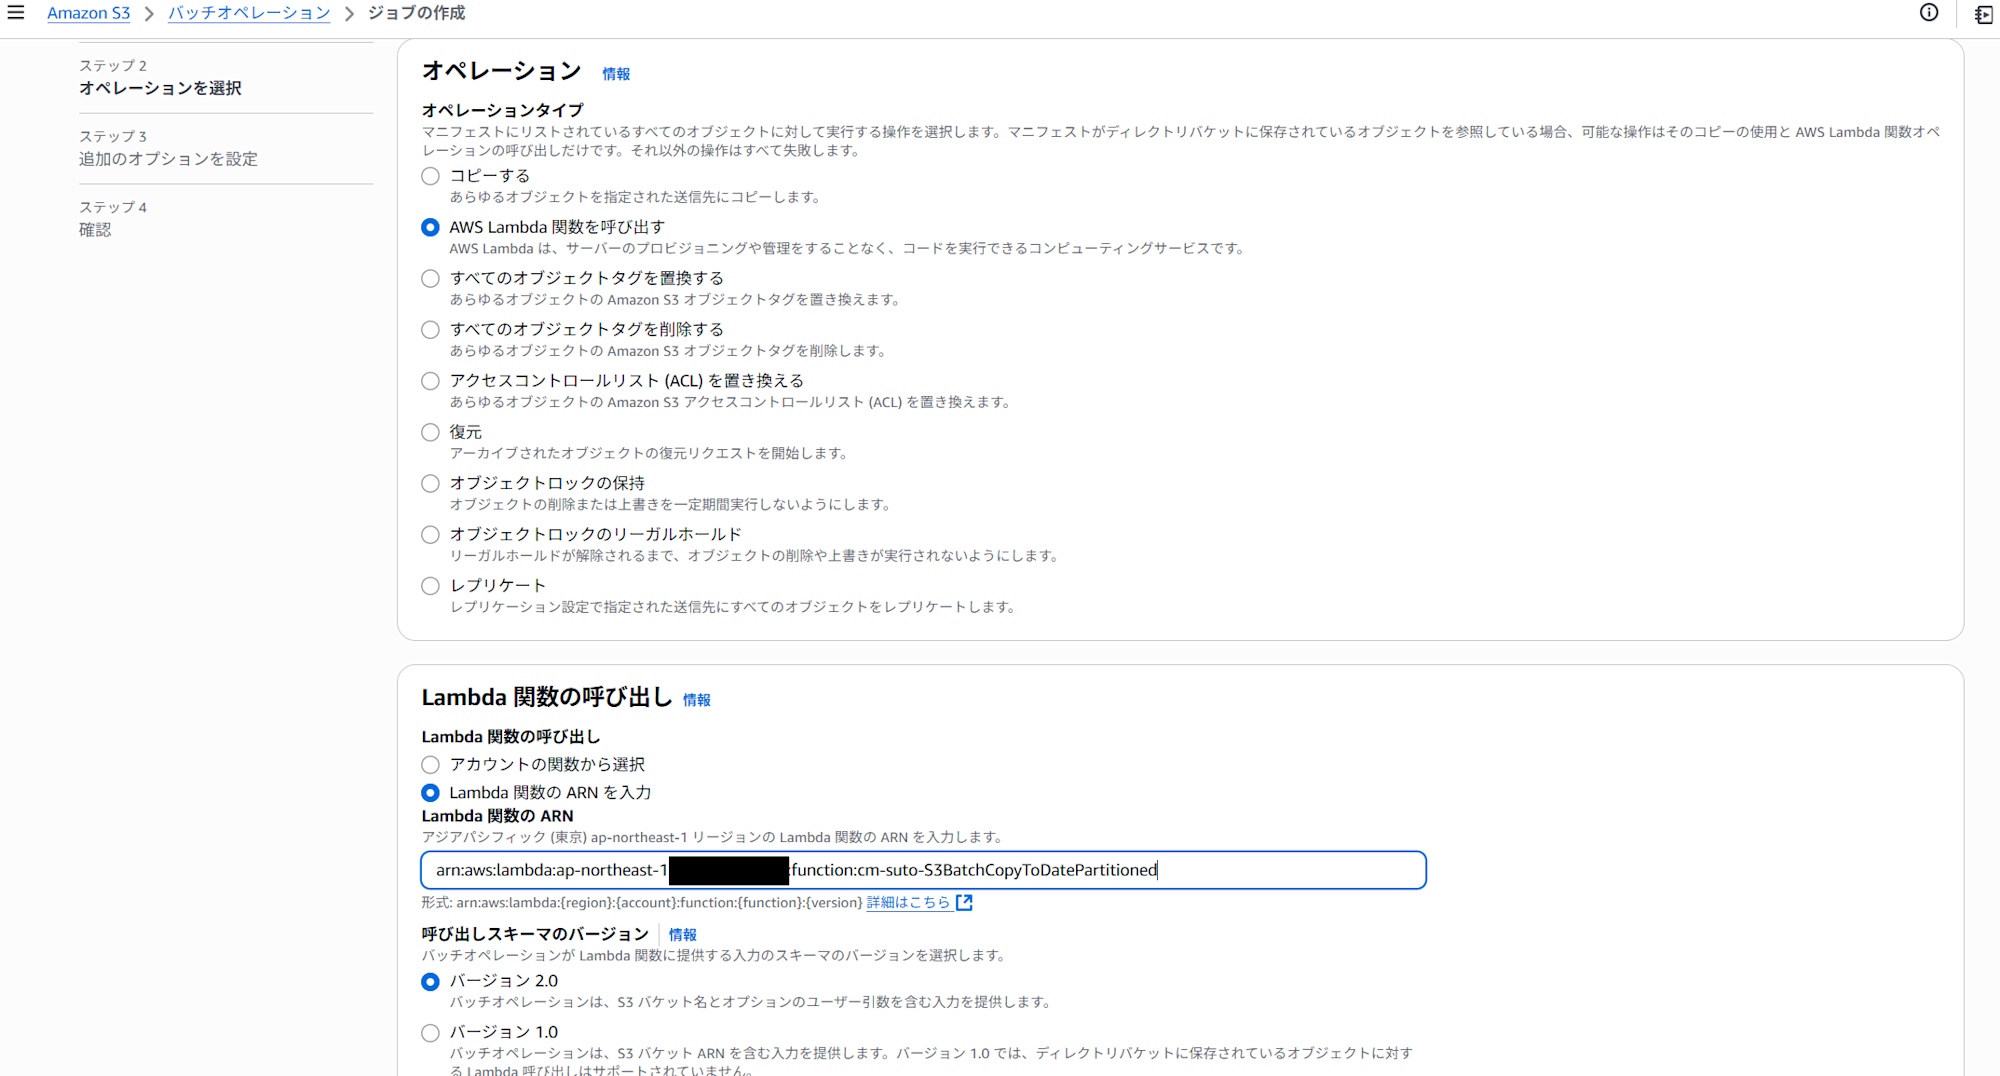The height and width of the screenshot is (1076, 2000).
Task: Choose オブジェクトロックのリーガルホールド option
Action: coord(430,534)
